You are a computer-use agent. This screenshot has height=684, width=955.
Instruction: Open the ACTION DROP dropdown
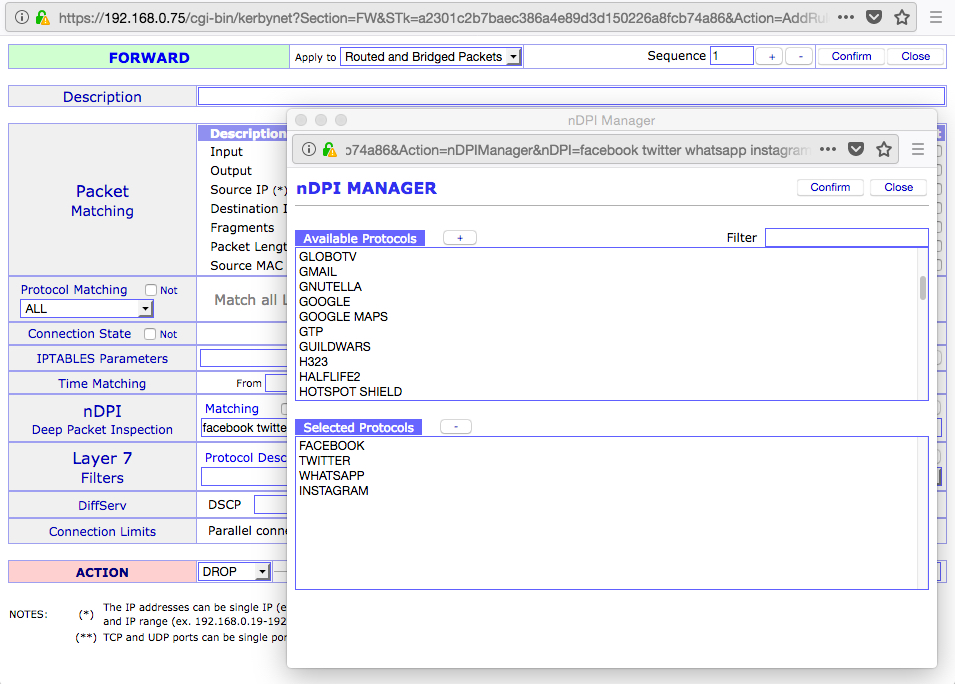click(234, 571)
